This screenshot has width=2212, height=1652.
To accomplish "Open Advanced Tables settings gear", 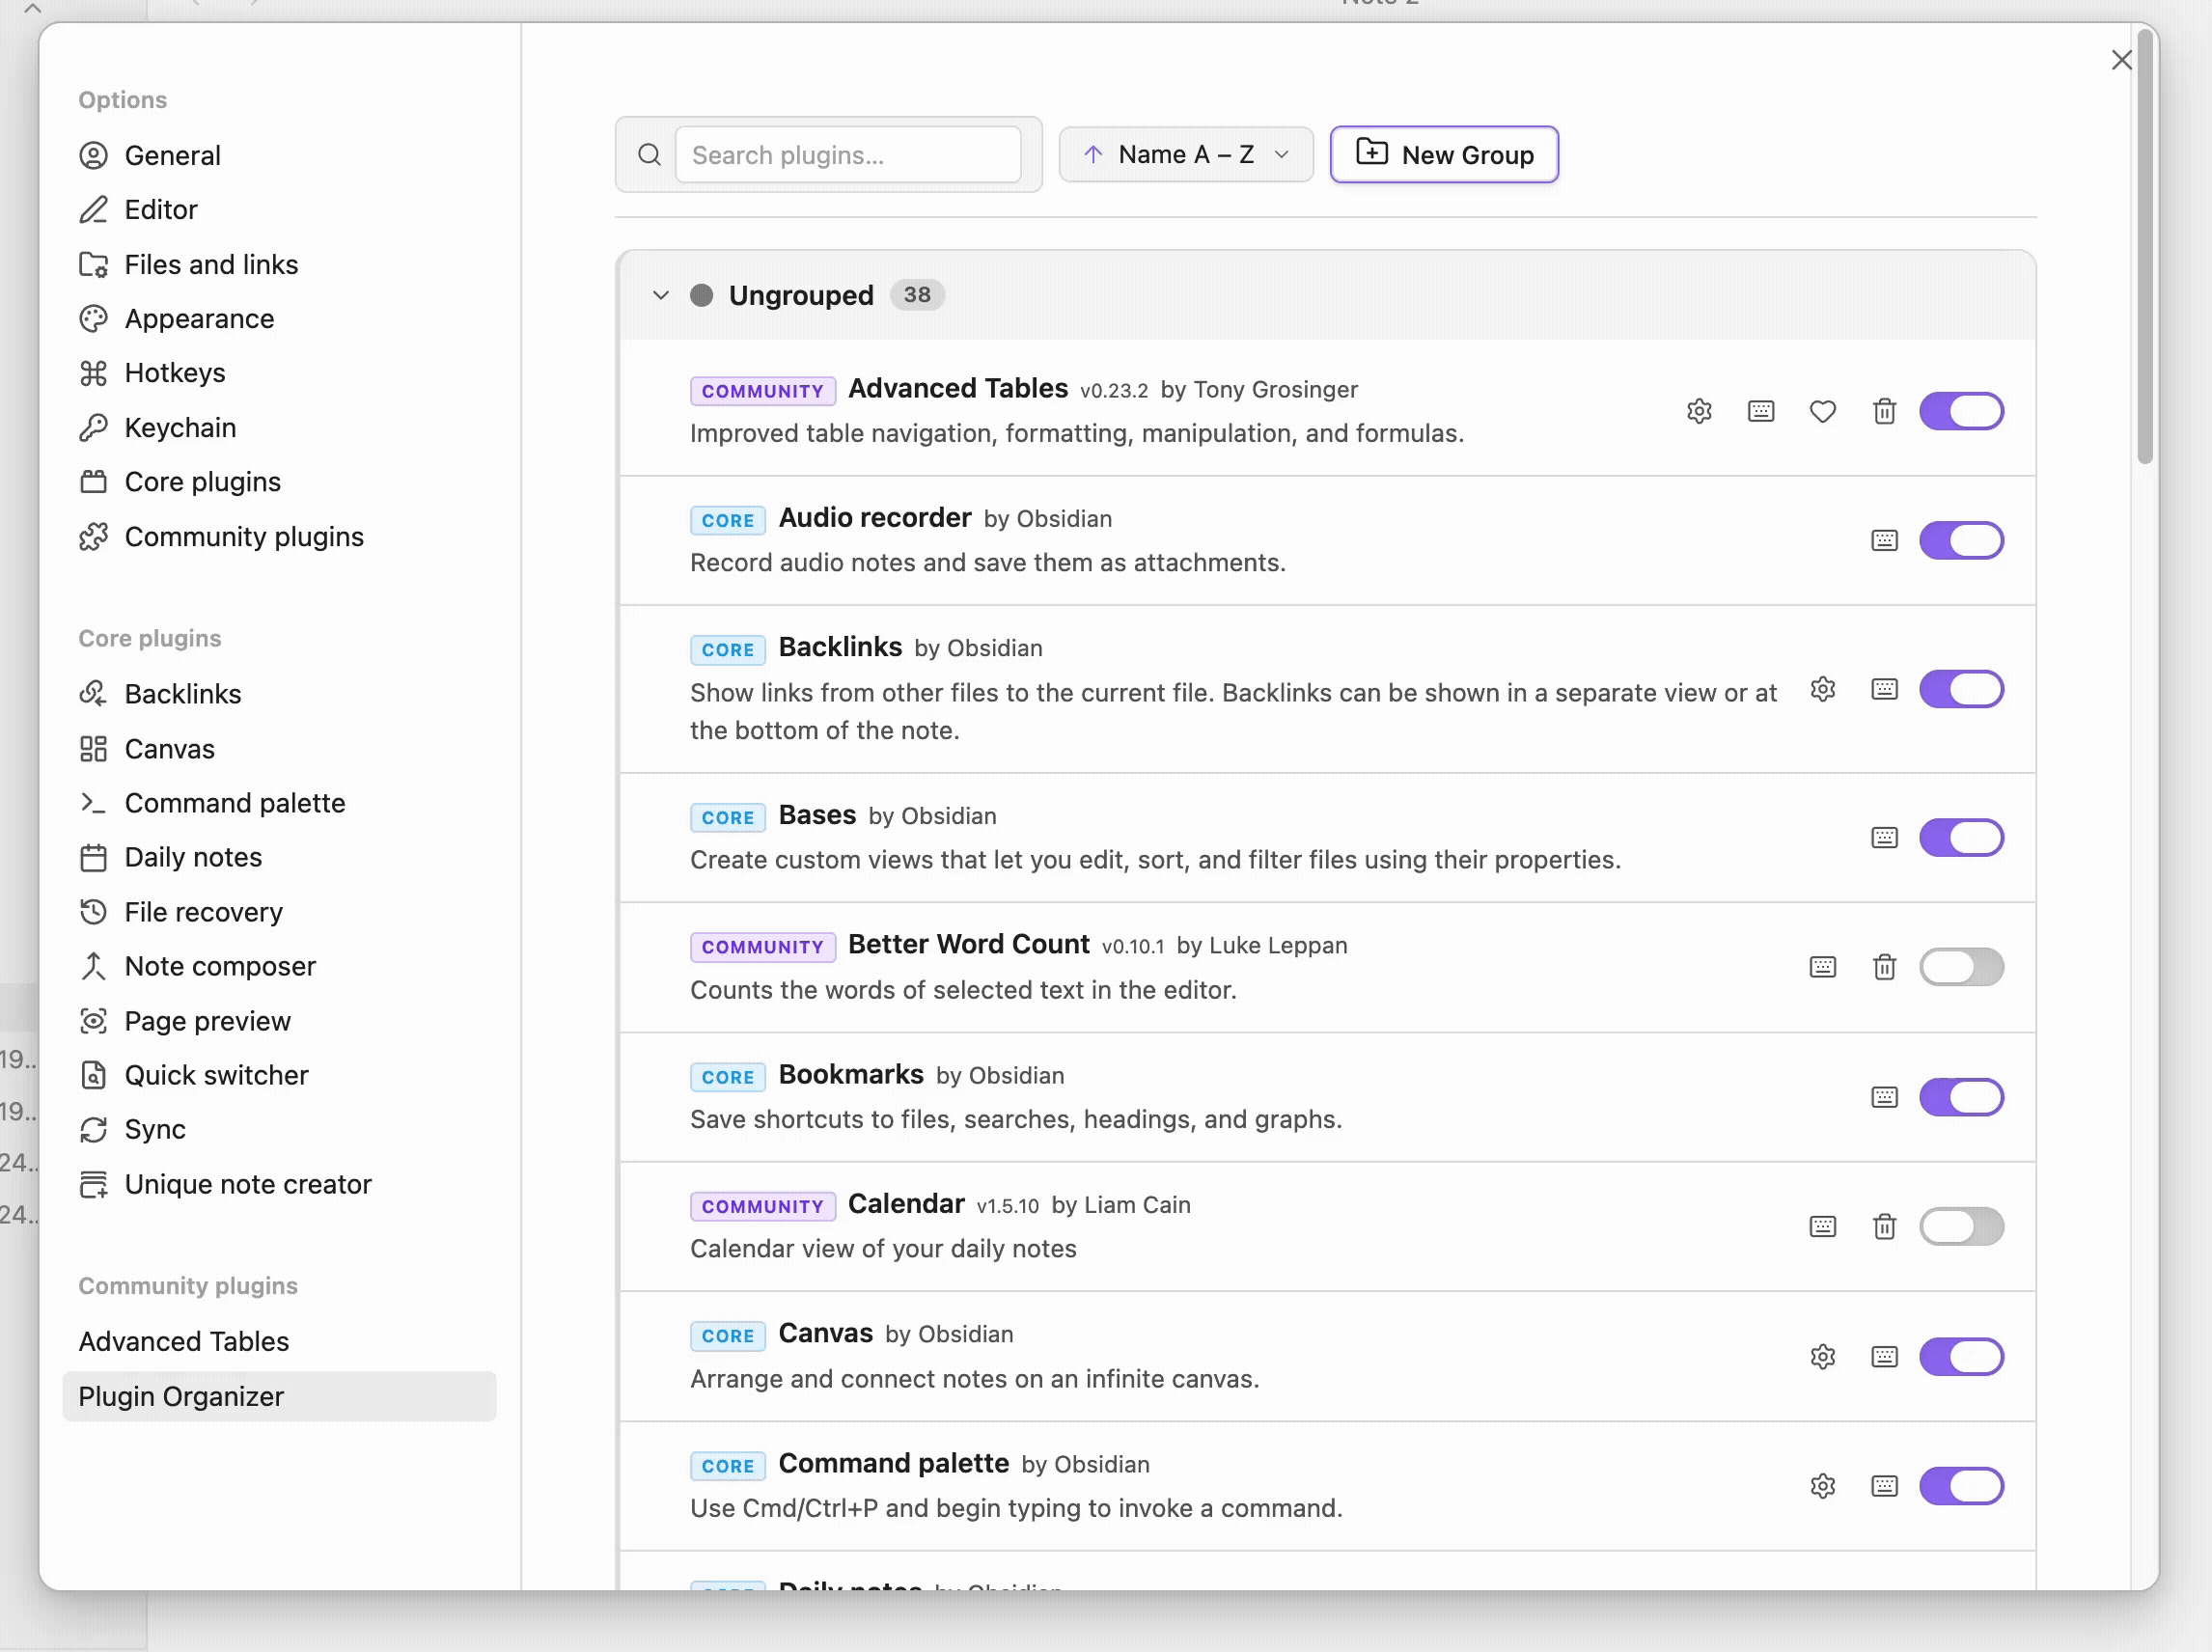I will coord(1699,411).
